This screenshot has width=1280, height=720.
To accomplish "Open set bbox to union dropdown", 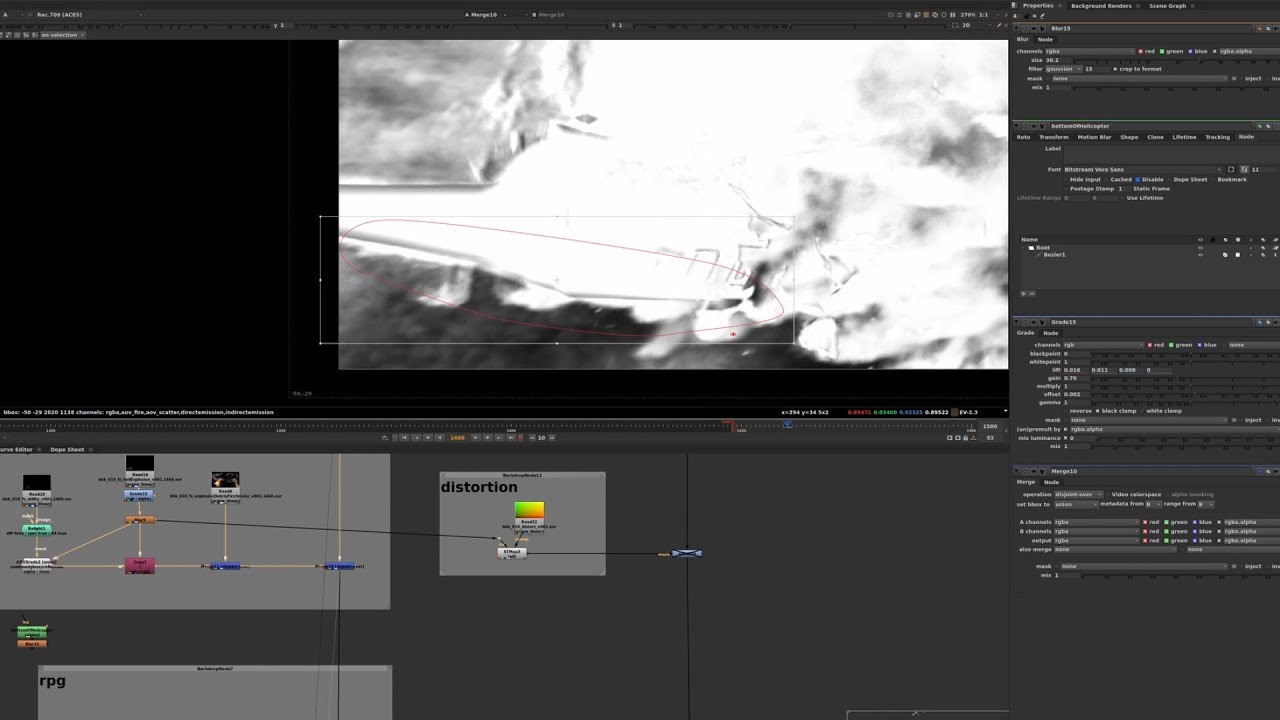I will pos(1076,504).
